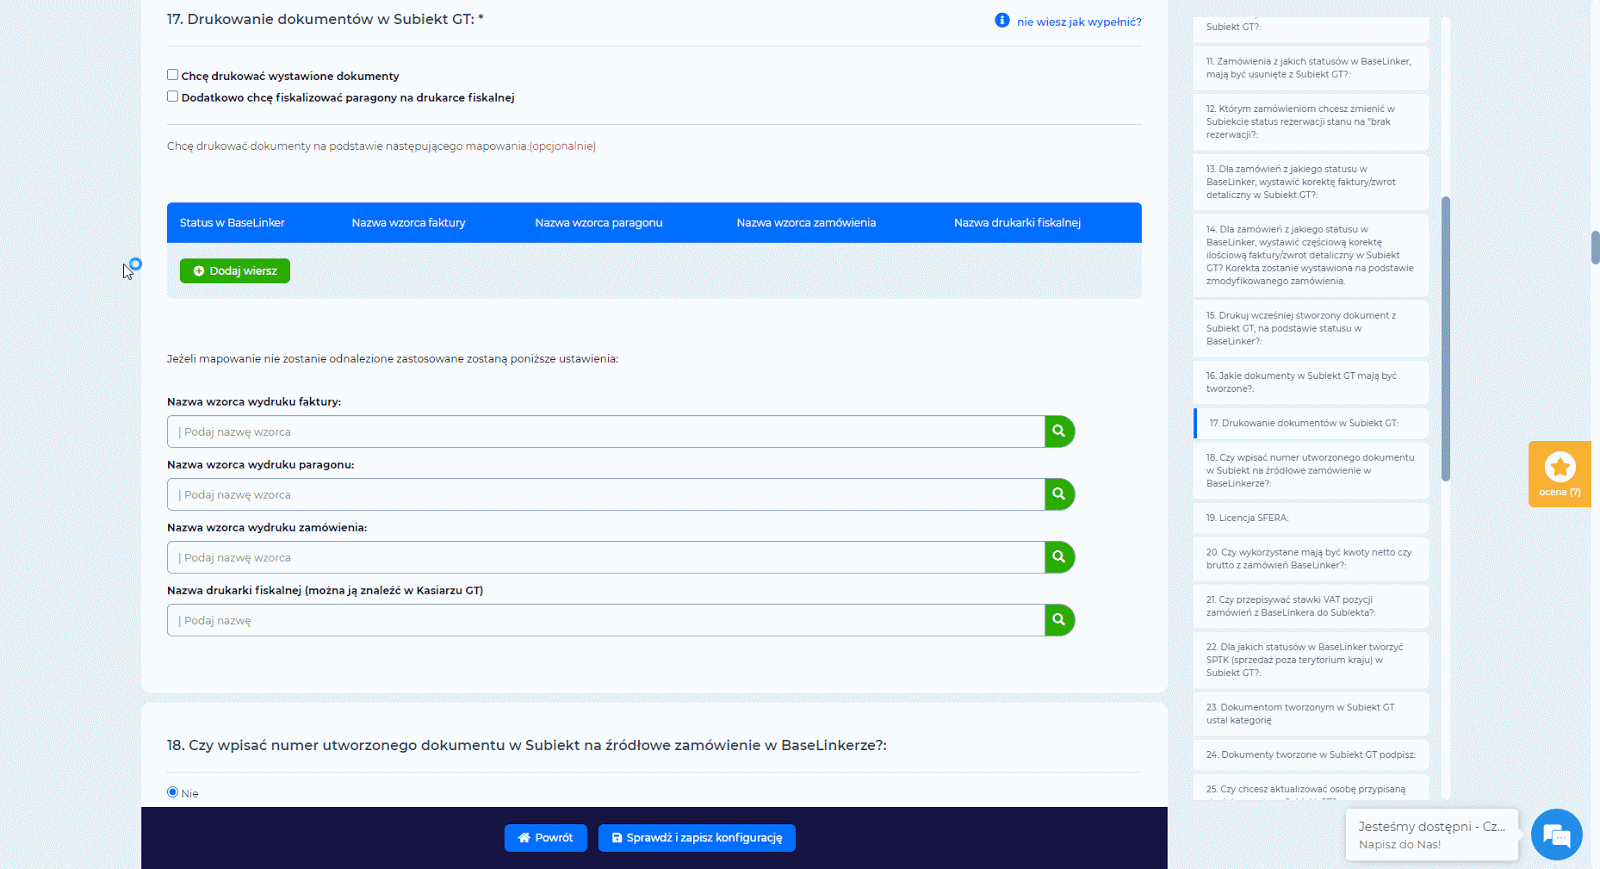The height and width of the screenshot is (869, 1600).
Task: Click search icon for 'Nazwa wzorca wydruku zamówienia'
Action: click(x=1059, y=557)
